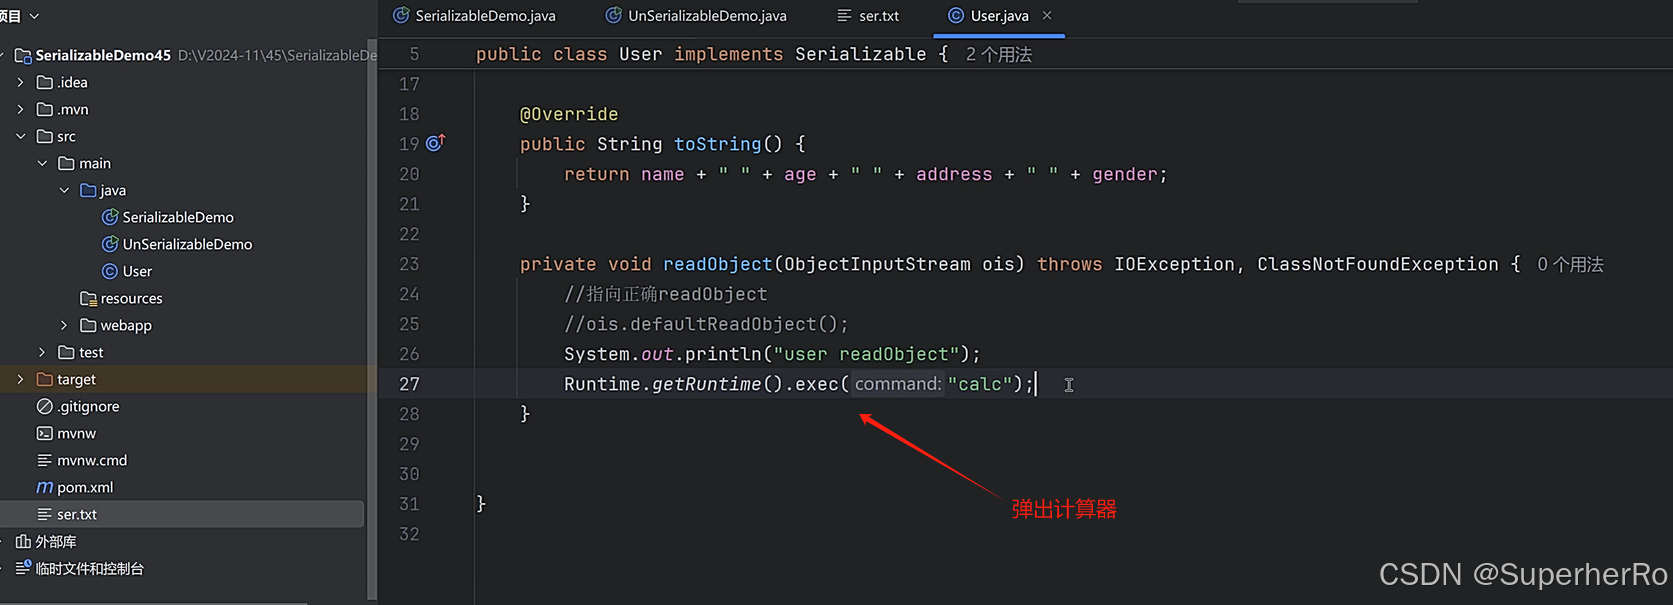Collapse the java folder
Viewport: 1673px width, 605px height.
[x=64, y=190]
